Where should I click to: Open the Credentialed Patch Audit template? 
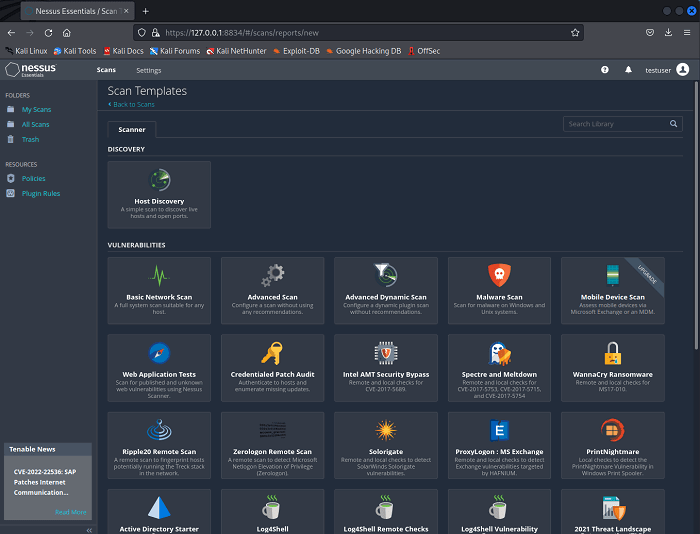pyautogui.click(x=272, y=366)
